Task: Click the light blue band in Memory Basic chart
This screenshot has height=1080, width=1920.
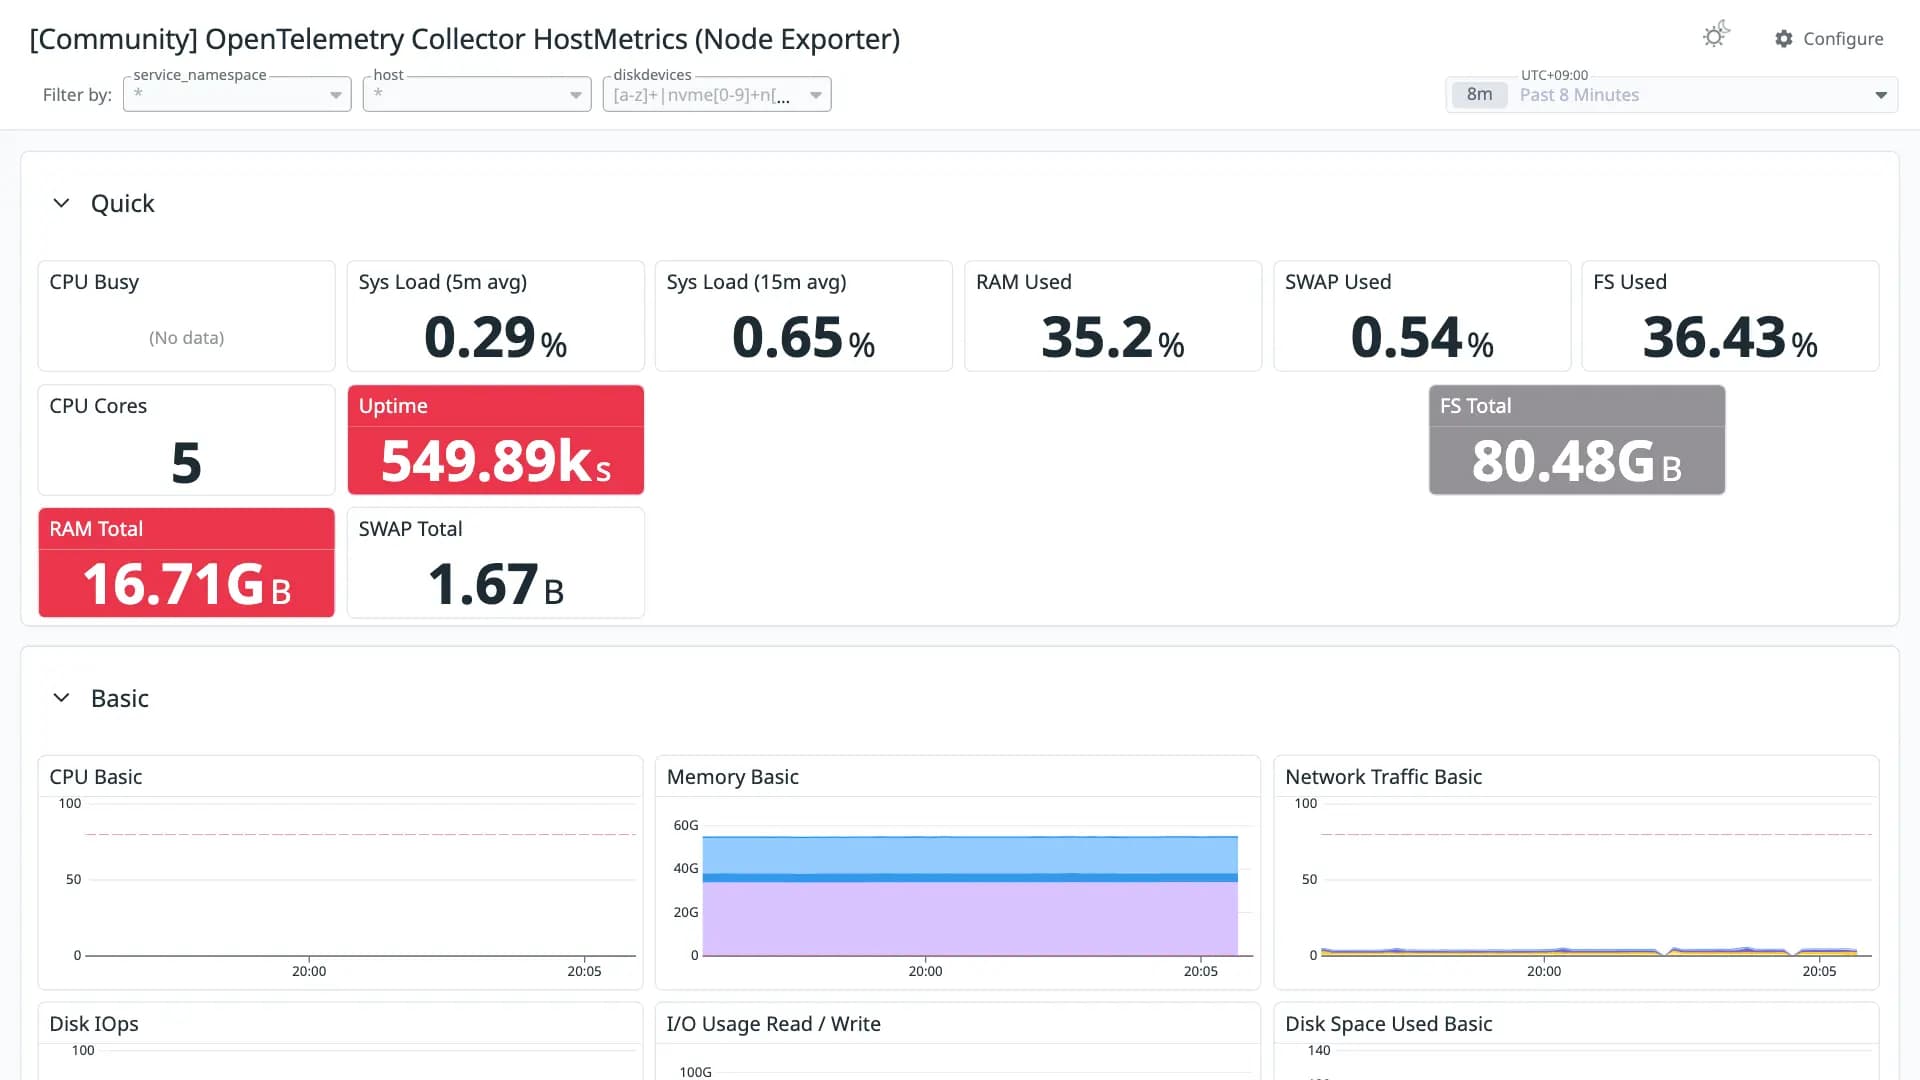Action: [970, 855]
